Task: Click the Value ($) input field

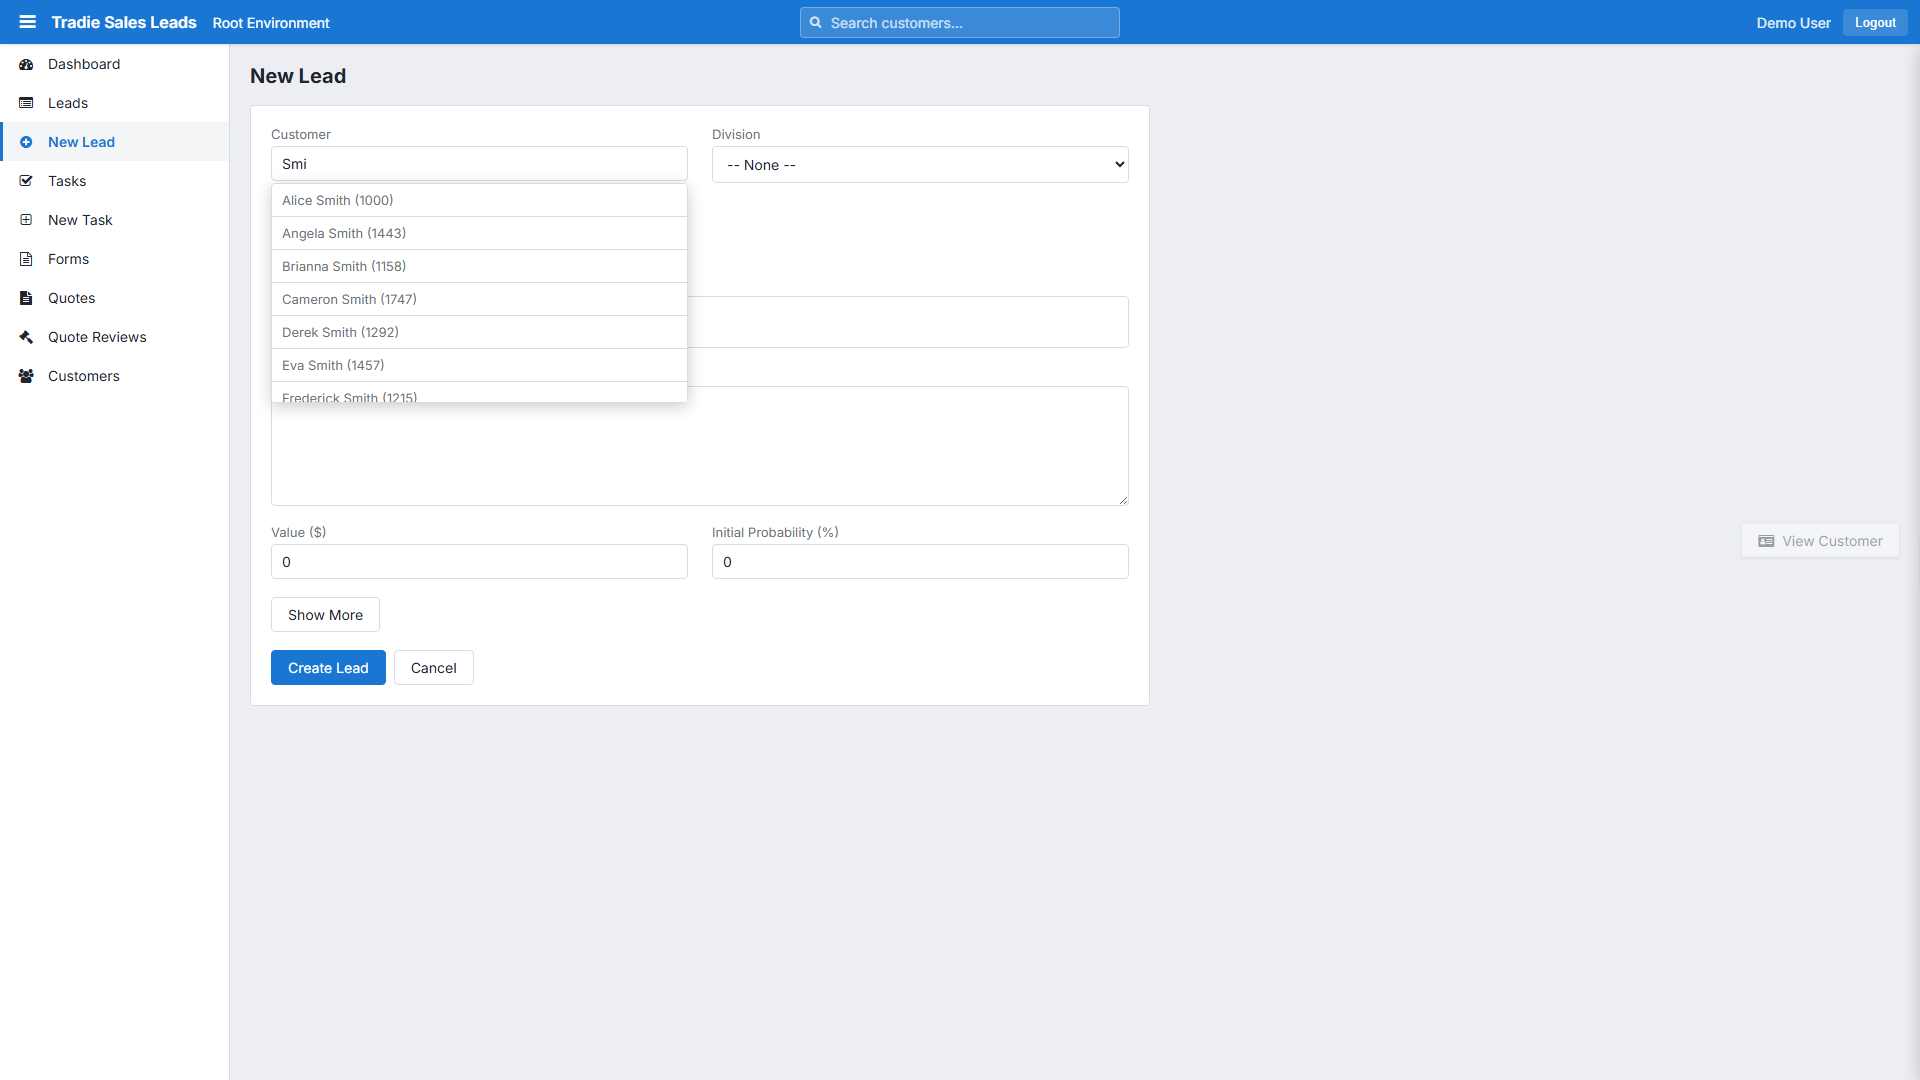Action: tap(479, 562)
